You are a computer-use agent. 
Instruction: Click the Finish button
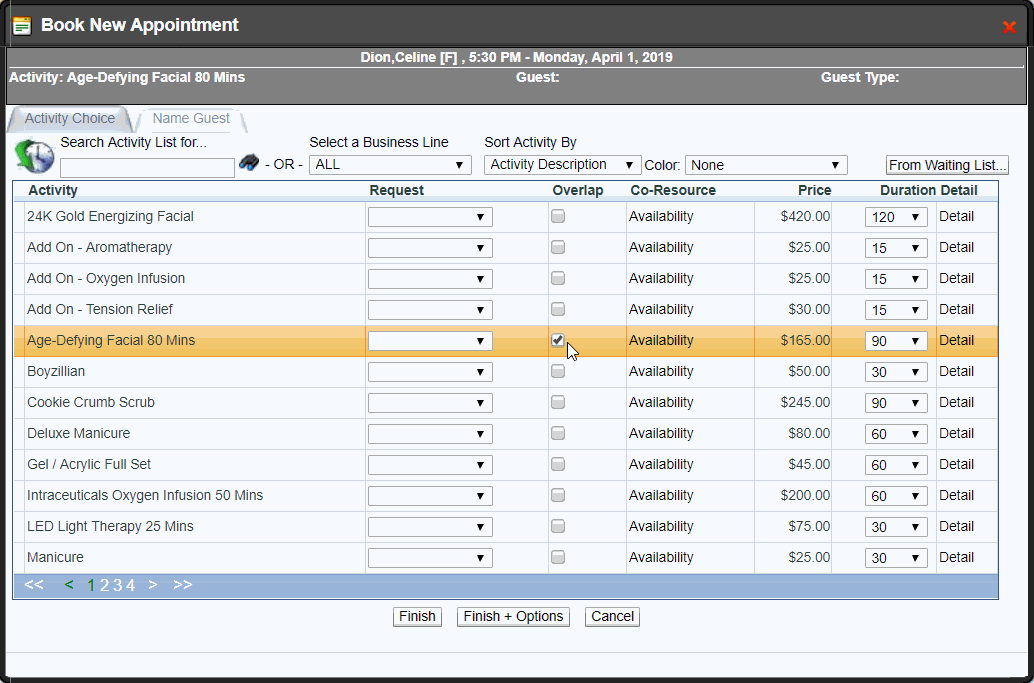coord(417,616)
